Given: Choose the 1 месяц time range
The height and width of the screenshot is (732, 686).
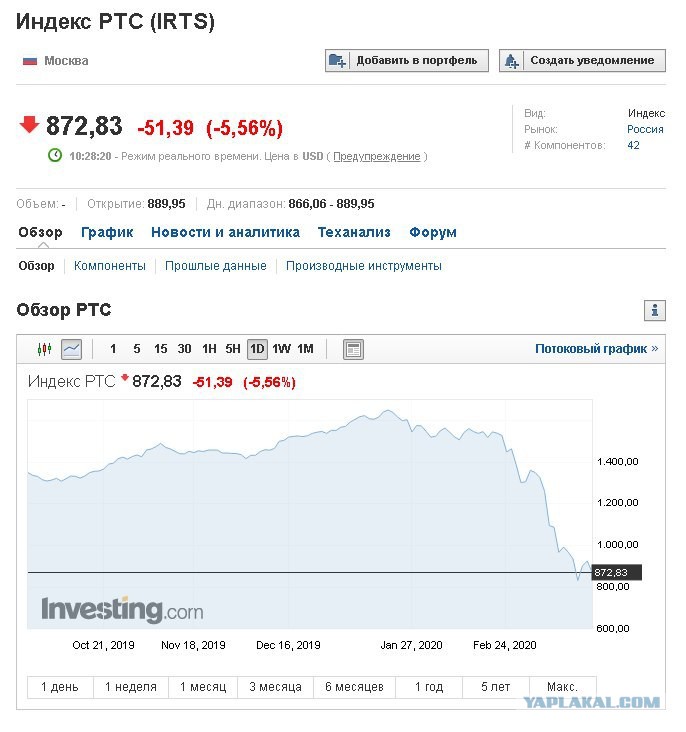Looking at the screenshot, I should click(x=203, y=687).
